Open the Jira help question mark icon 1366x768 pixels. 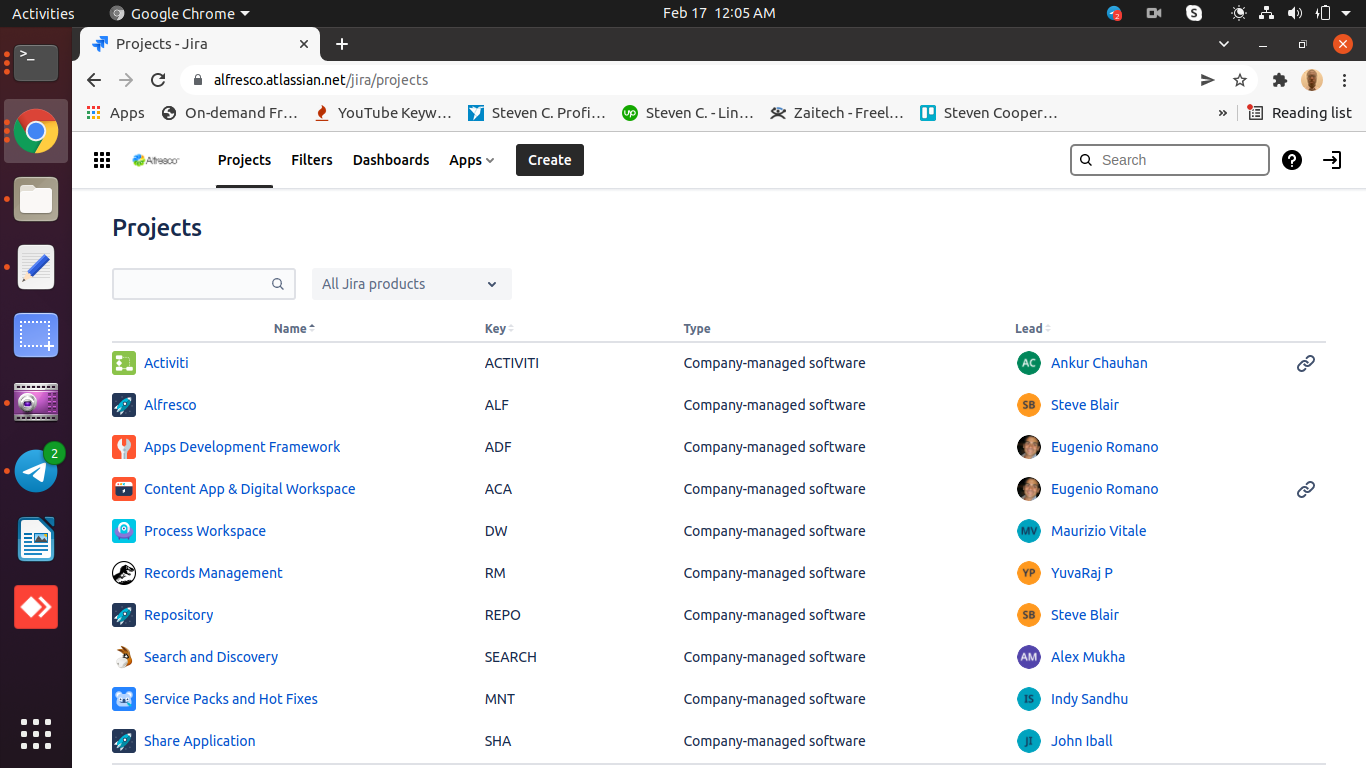(x=1292, y=160)
